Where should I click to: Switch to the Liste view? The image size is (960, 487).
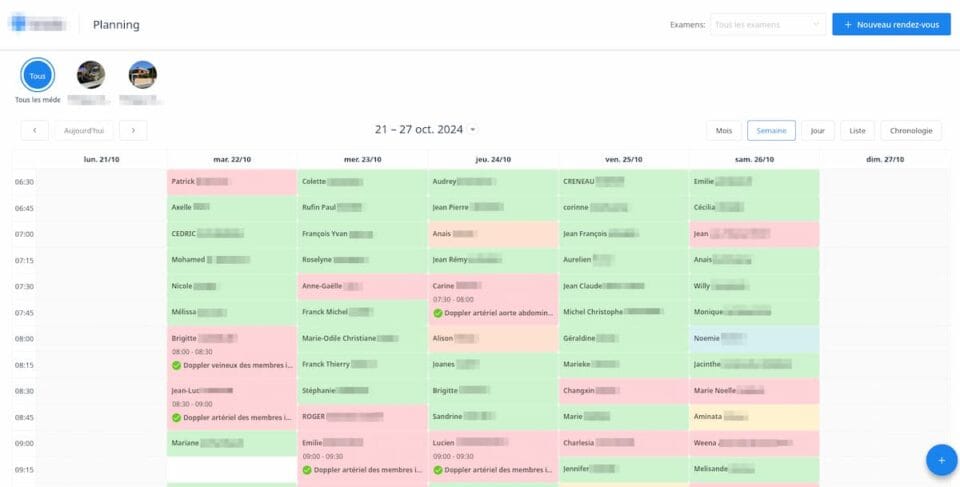point(857,130)
